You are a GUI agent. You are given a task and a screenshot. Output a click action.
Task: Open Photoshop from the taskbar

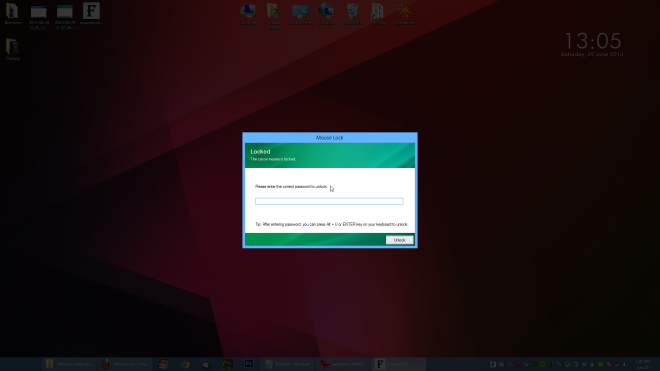click(x=249, y=364)
